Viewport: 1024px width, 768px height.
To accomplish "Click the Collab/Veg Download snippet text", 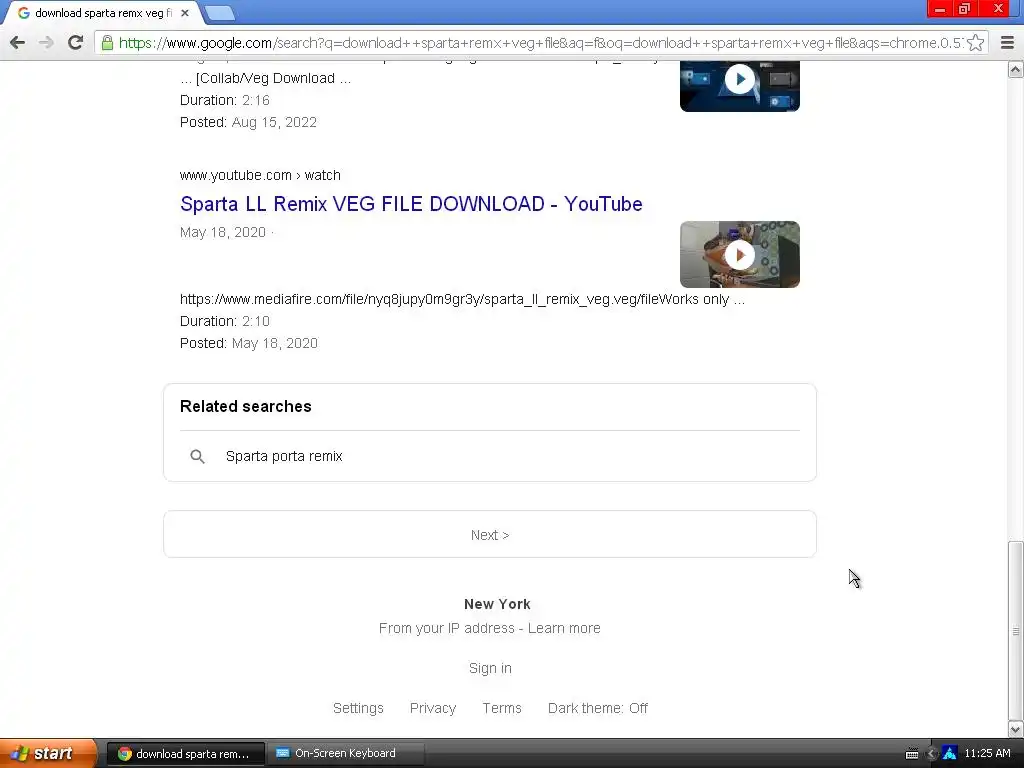I will [265, 78].
